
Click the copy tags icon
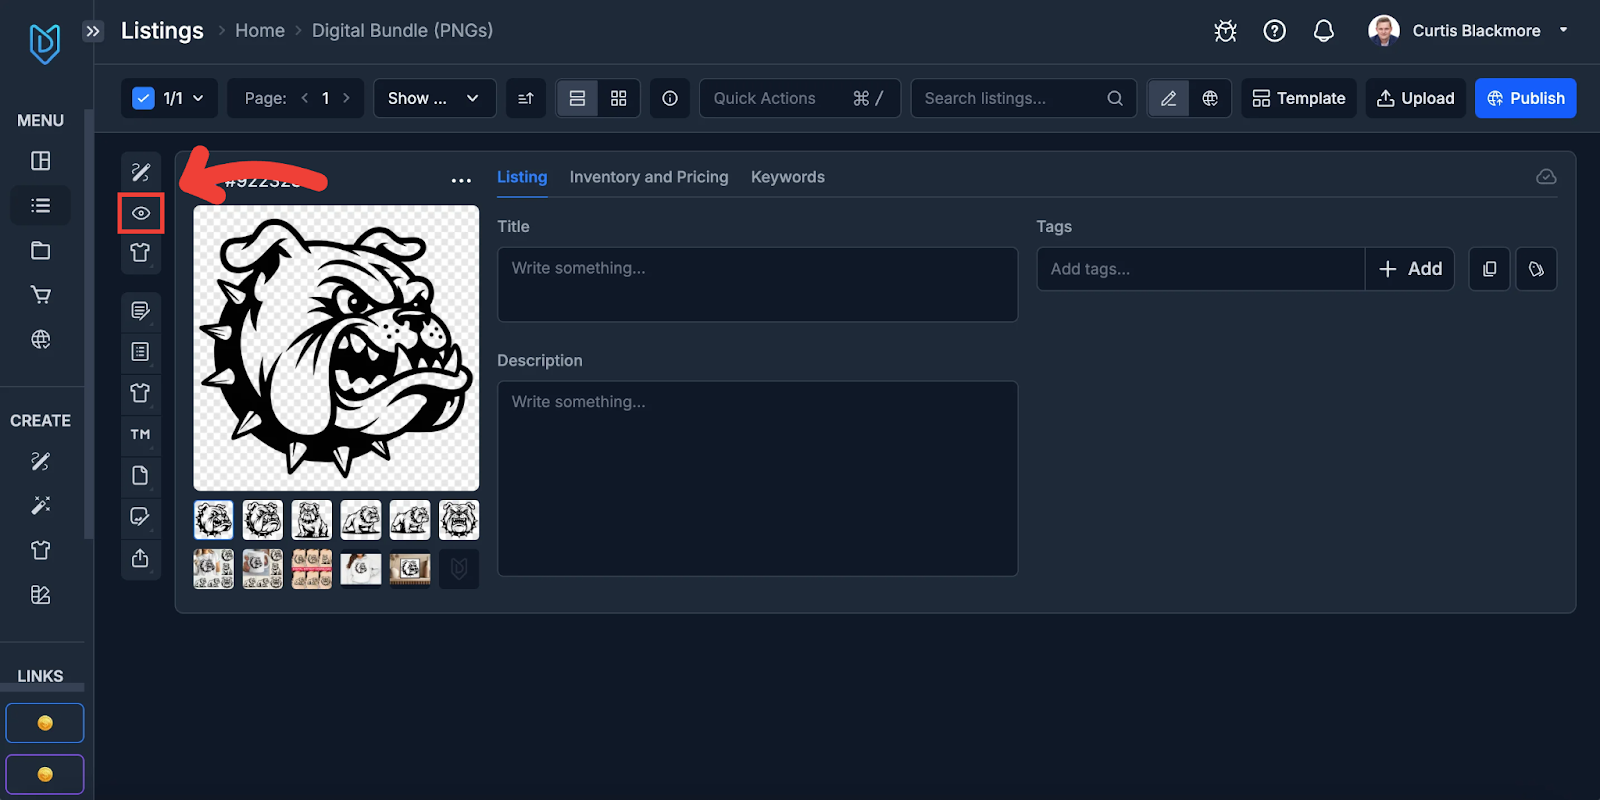click(1489, 269)
